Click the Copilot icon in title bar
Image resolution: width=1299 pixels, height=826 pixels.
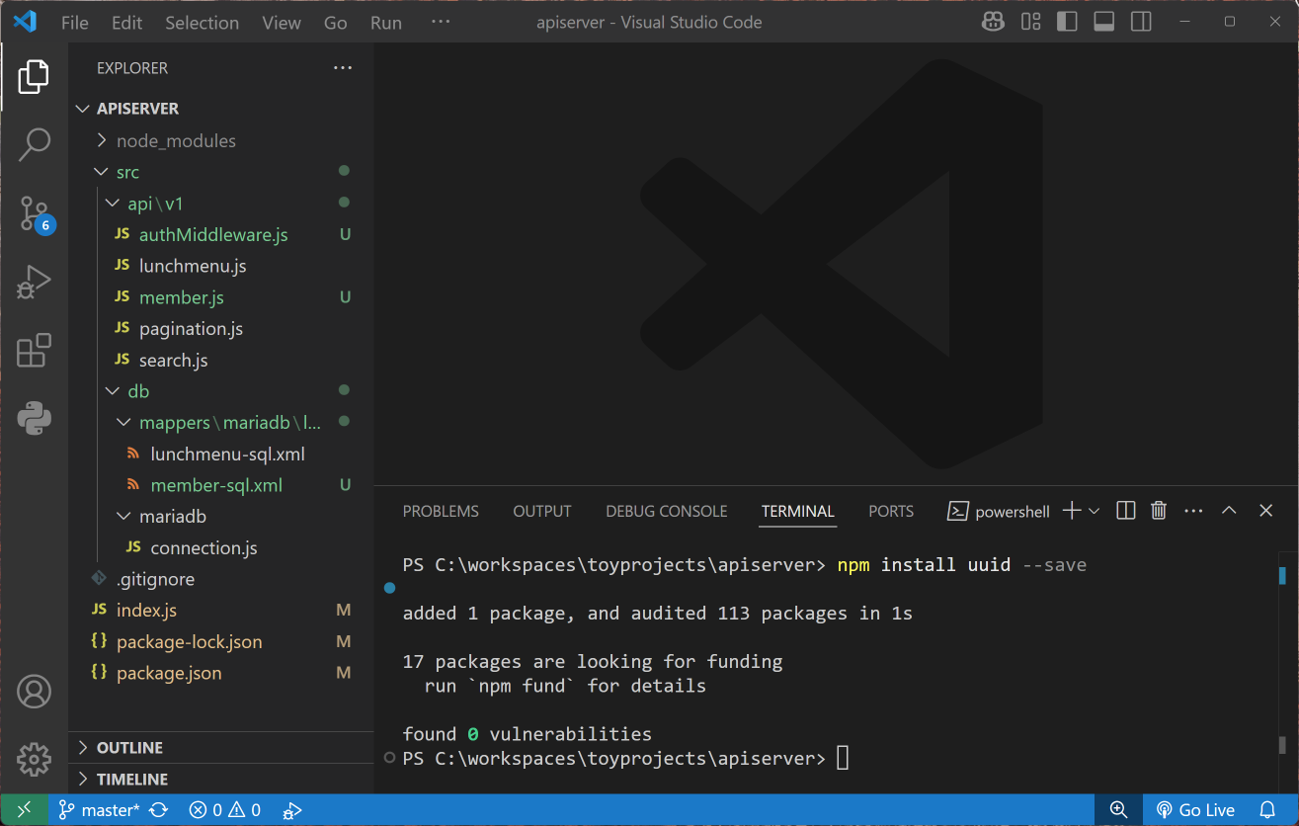point(993,22)
